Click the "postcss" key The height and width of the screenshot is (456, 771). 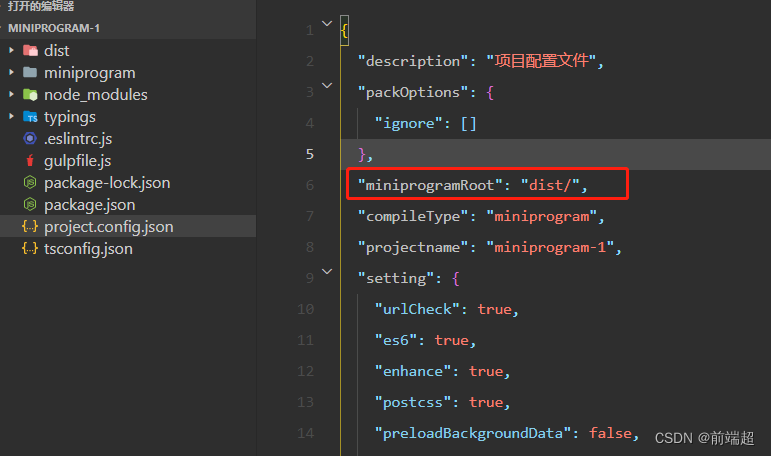(x=413, y=402)
